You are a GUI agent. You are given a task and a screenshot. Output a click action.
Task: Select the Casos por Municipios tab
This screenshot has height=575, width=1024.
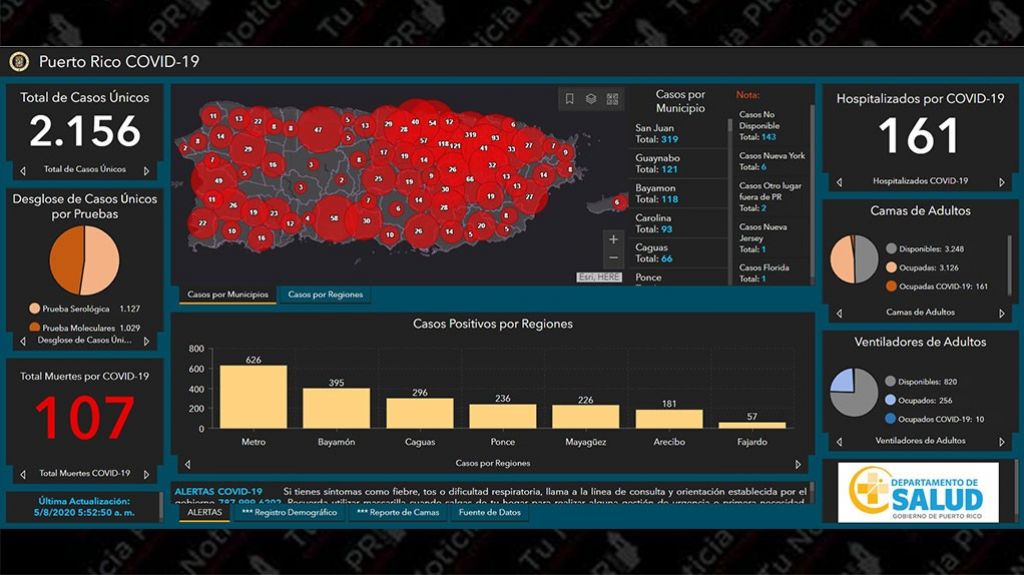tap(228, 295)
